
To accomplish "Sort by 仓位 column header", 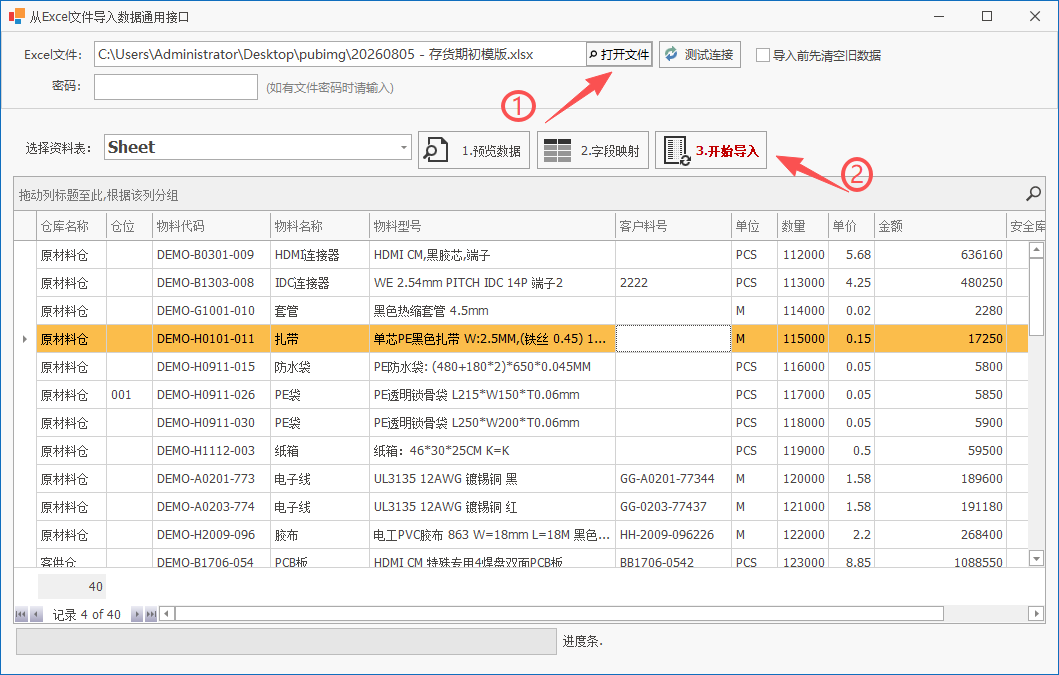I will [130, 226].
